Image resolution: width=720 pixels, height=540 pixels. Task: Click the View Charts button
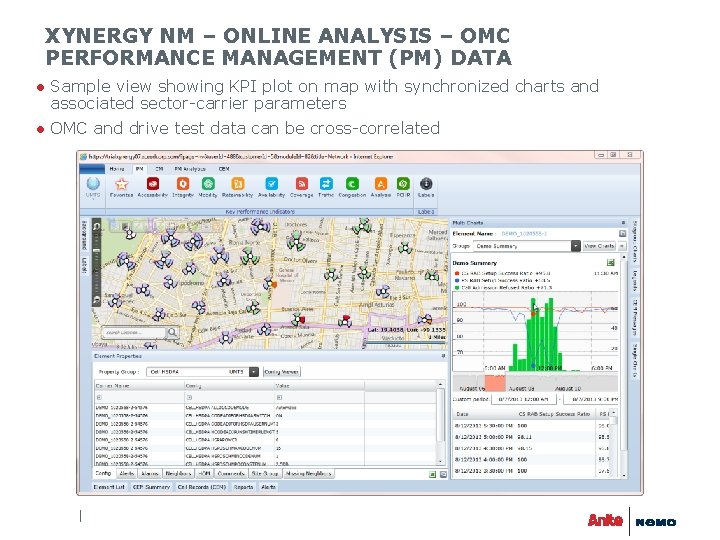[x=599, y=246]
